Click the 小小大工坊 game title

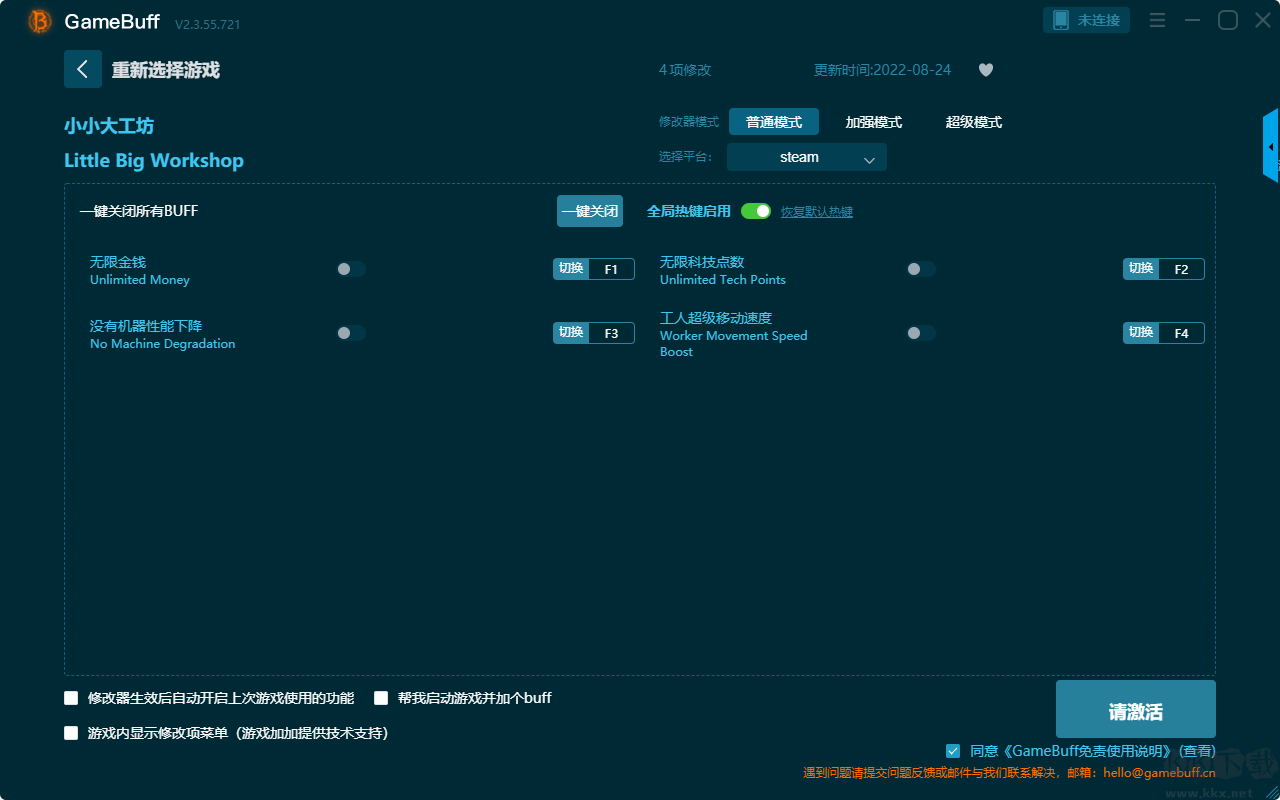coord(109,126)
